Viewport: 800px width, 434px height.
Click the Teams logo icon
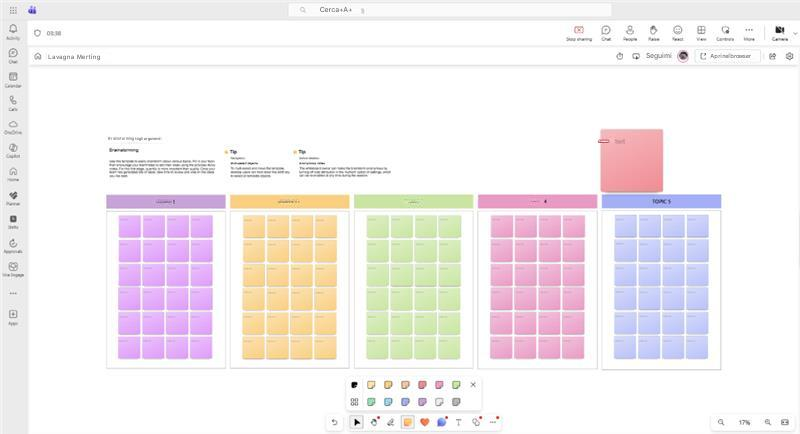coord(32,10)
